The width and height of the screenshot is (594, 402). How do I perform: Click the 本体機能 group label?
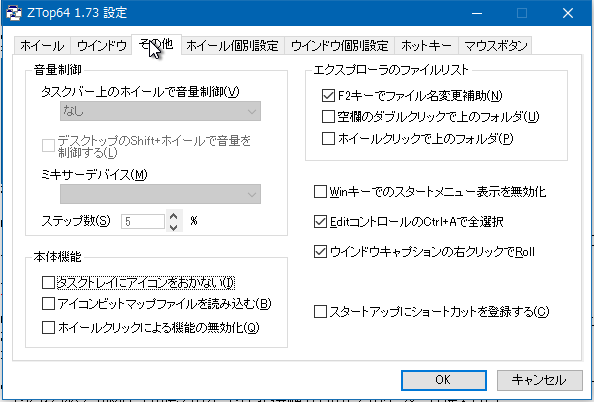click(58, 257)
